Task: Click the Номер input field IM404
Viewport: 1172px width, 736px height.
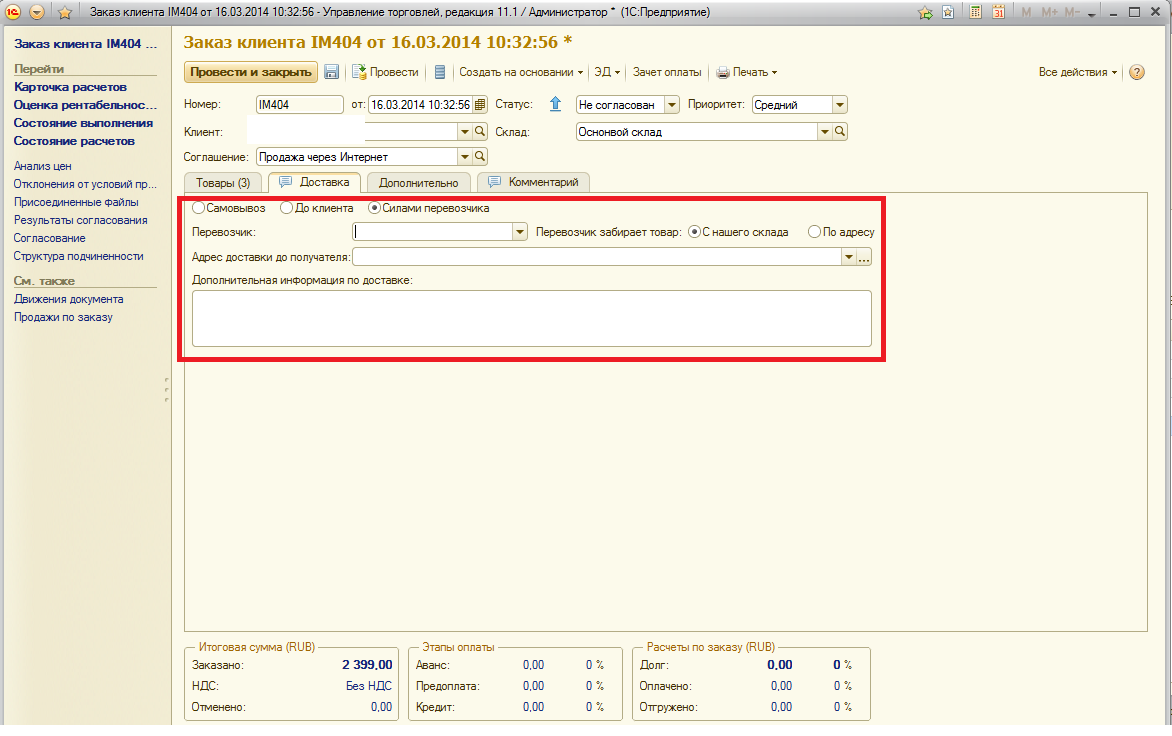Action: tap(300, 105)
